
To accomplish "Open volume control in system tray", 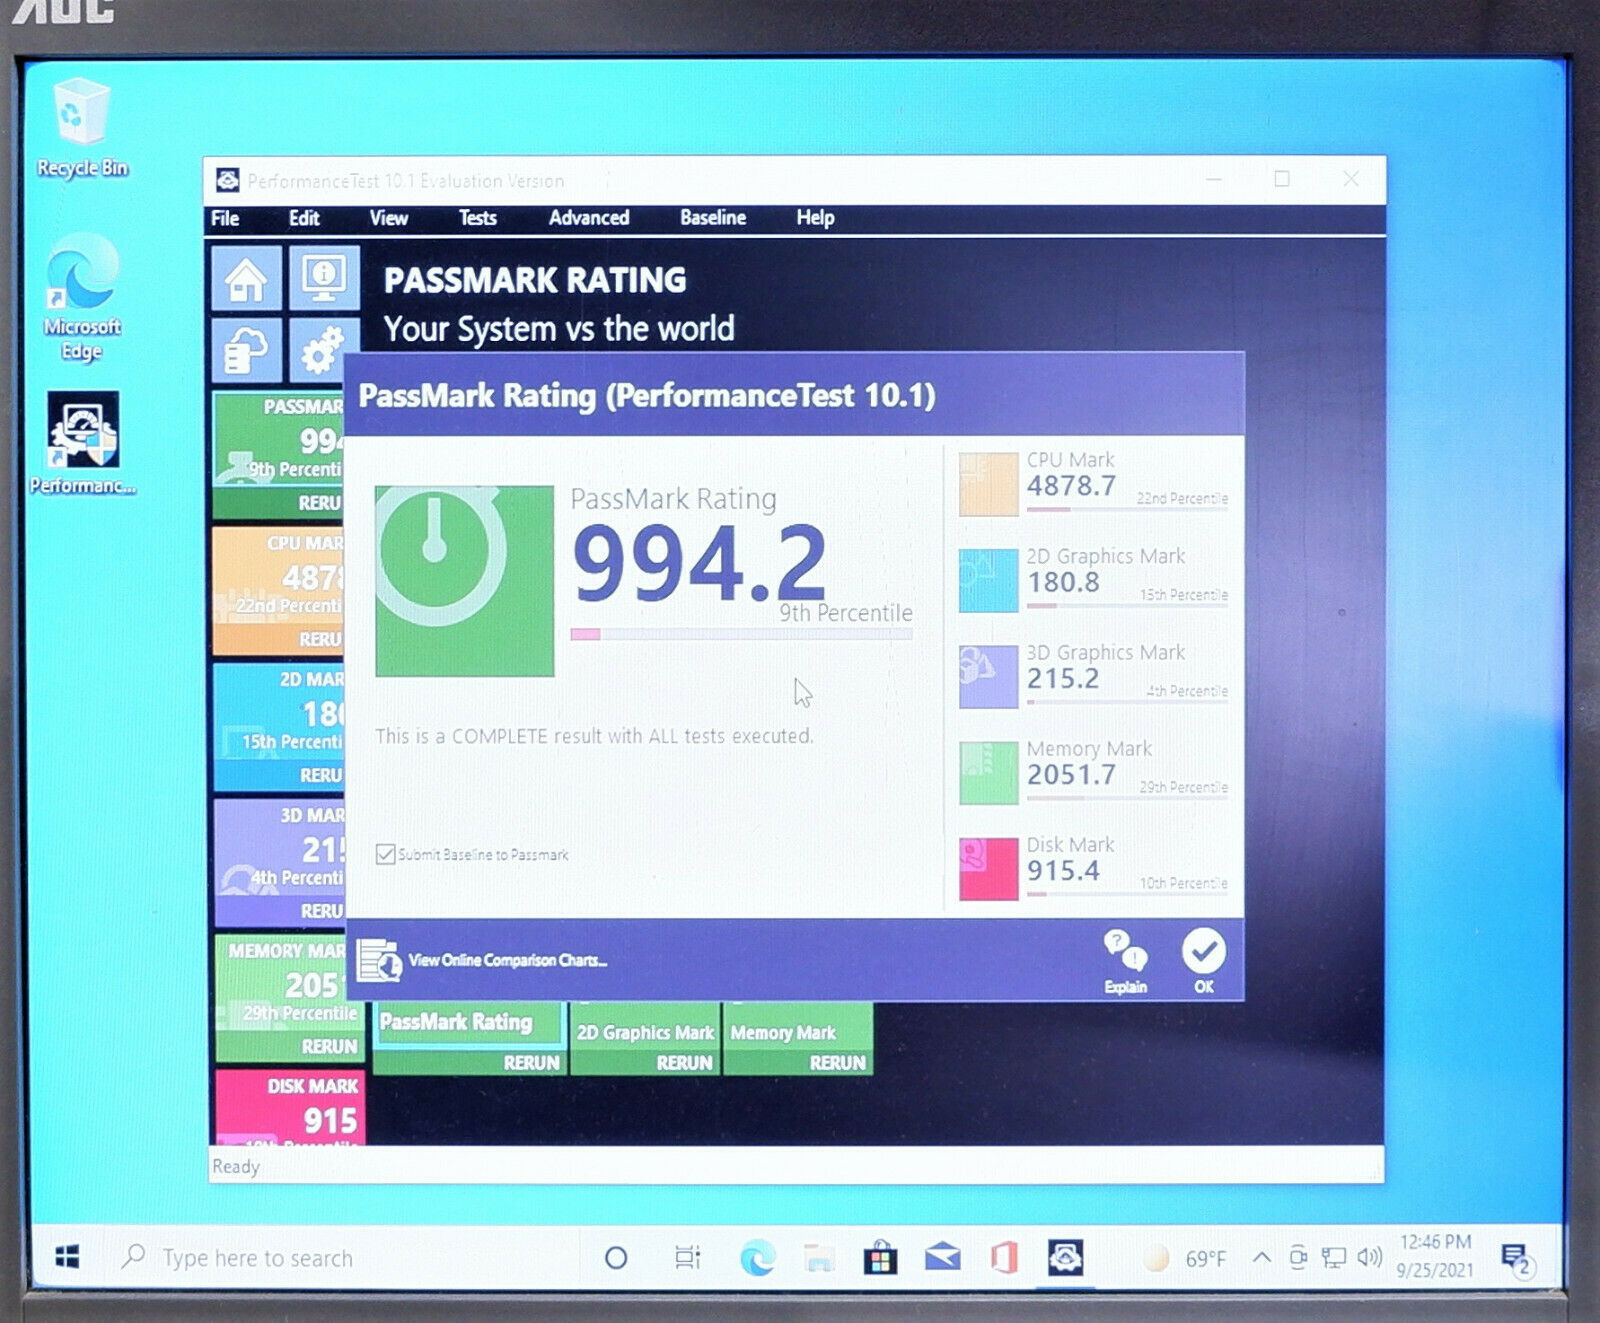I will (1370, 1257).
